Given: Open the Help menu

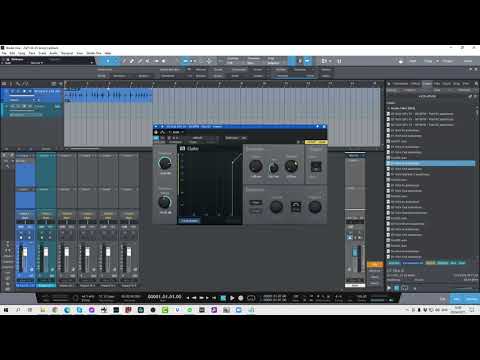Looking at the screenshot, I should tap(108, 53).
